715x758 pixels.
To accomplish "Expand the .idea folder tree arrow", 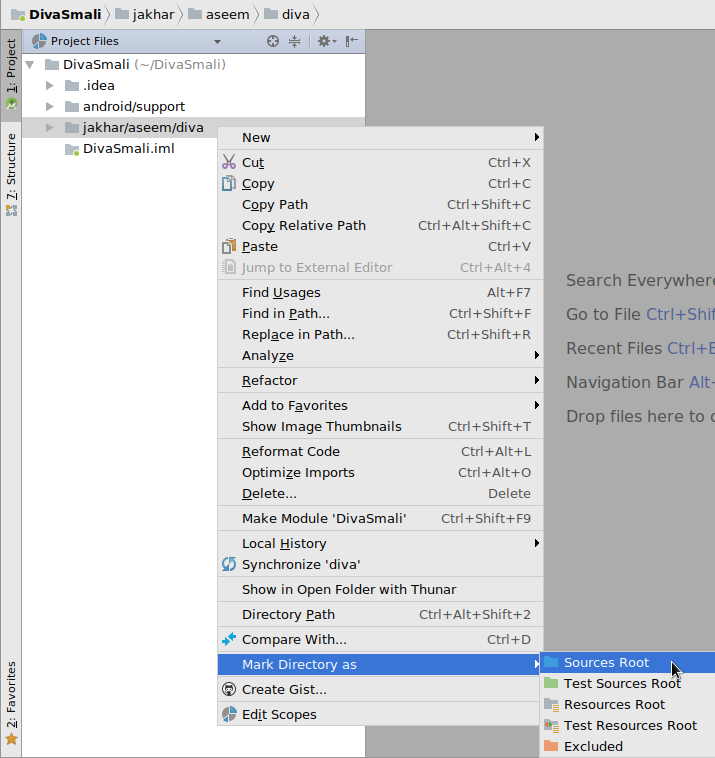I will [x=50, y=85].
